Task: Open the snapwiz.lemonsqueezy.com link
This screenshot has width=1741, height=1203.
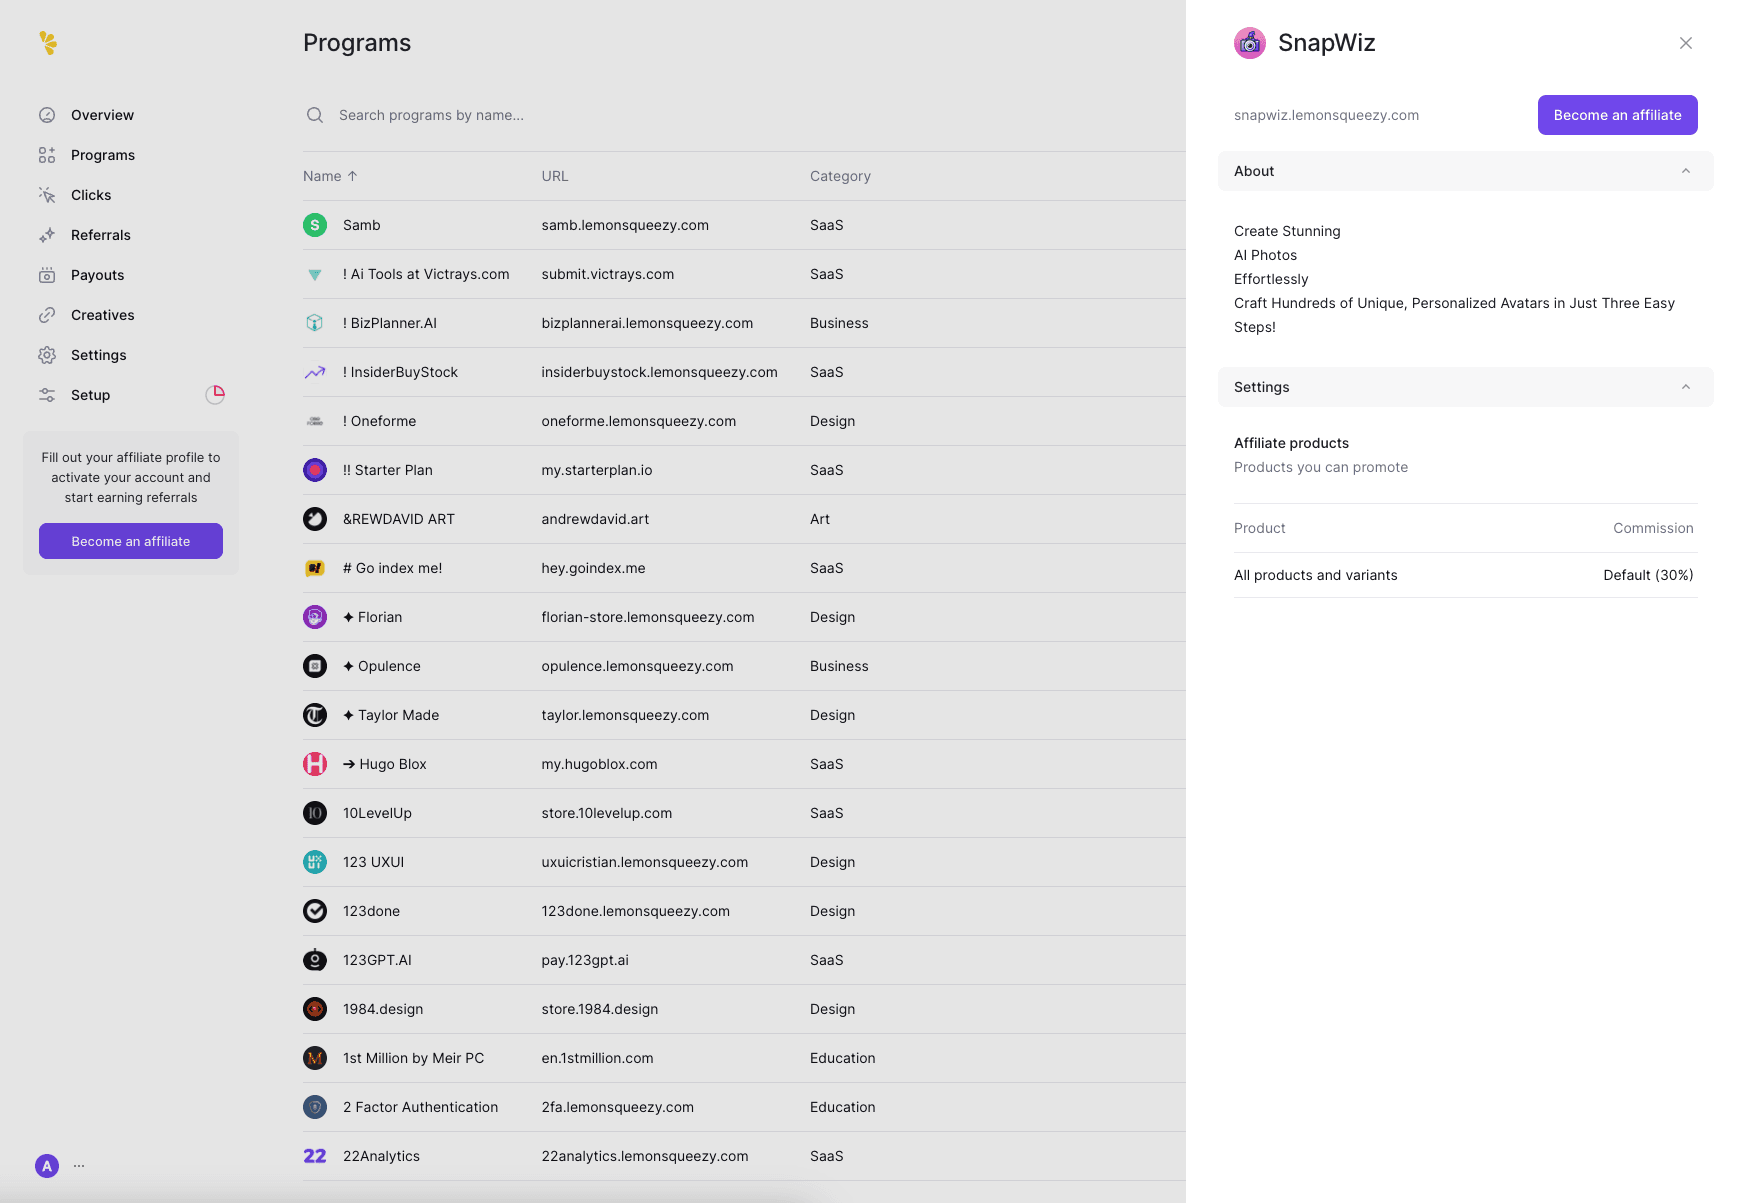Action: [x=1326, y=115]
